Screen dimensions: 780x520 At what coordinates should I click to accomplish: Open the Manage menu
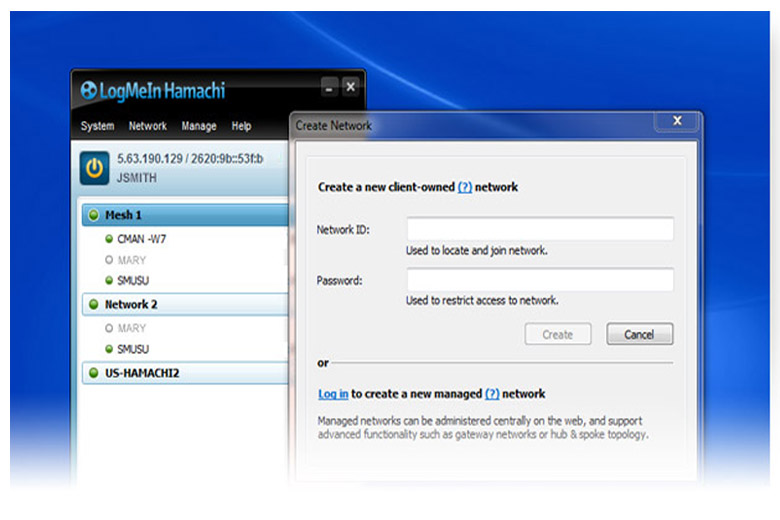pyautogui.click(x=199, y=126)
